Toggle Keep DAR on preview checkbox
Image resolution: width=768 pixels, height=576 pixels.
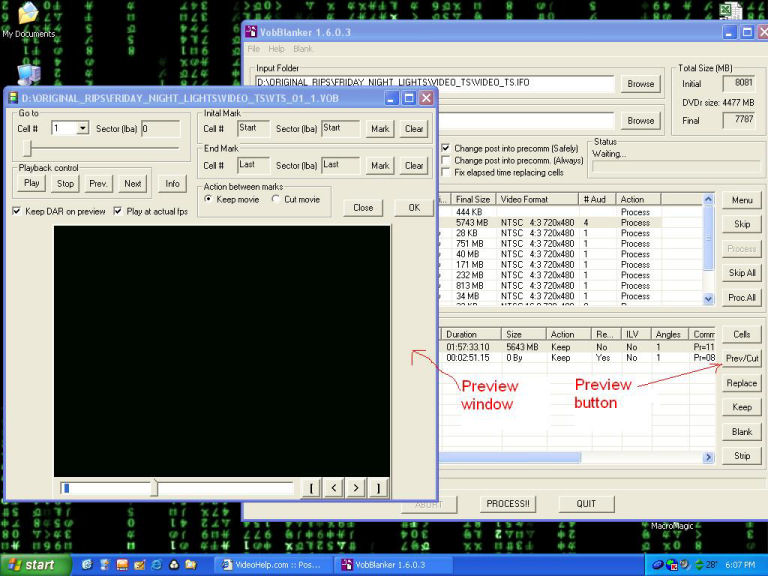[x=17, y=211]
